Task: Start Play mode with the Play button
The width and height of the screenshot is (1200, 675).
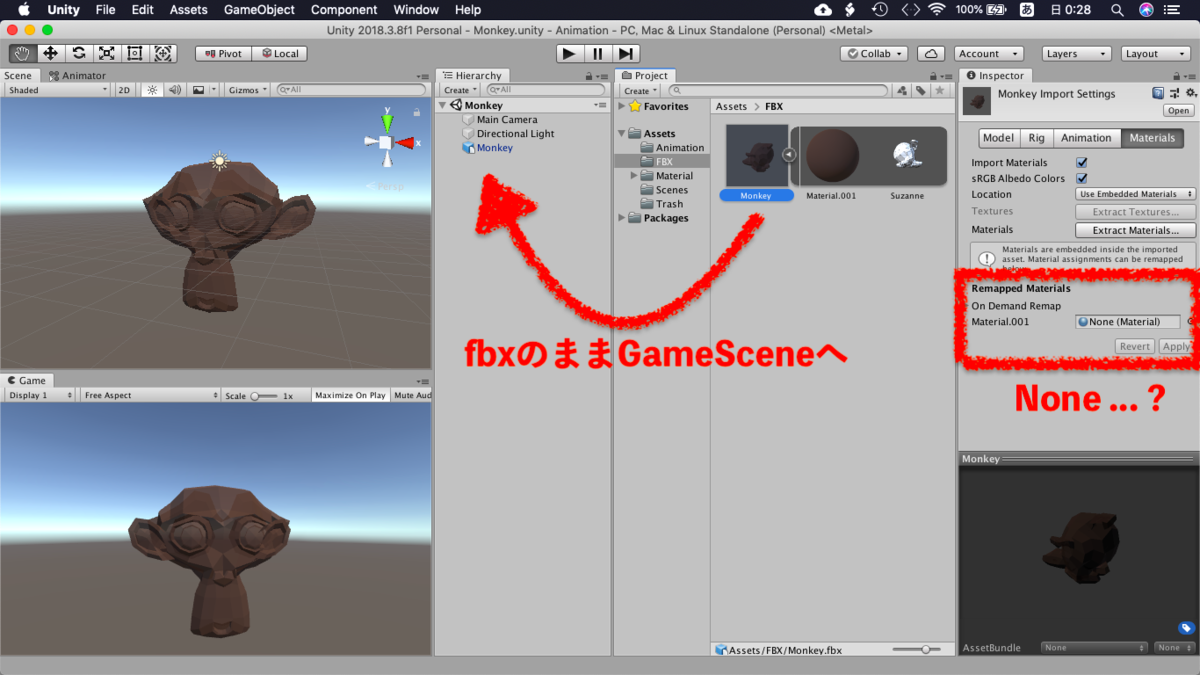Action: [x=569, y=53]
